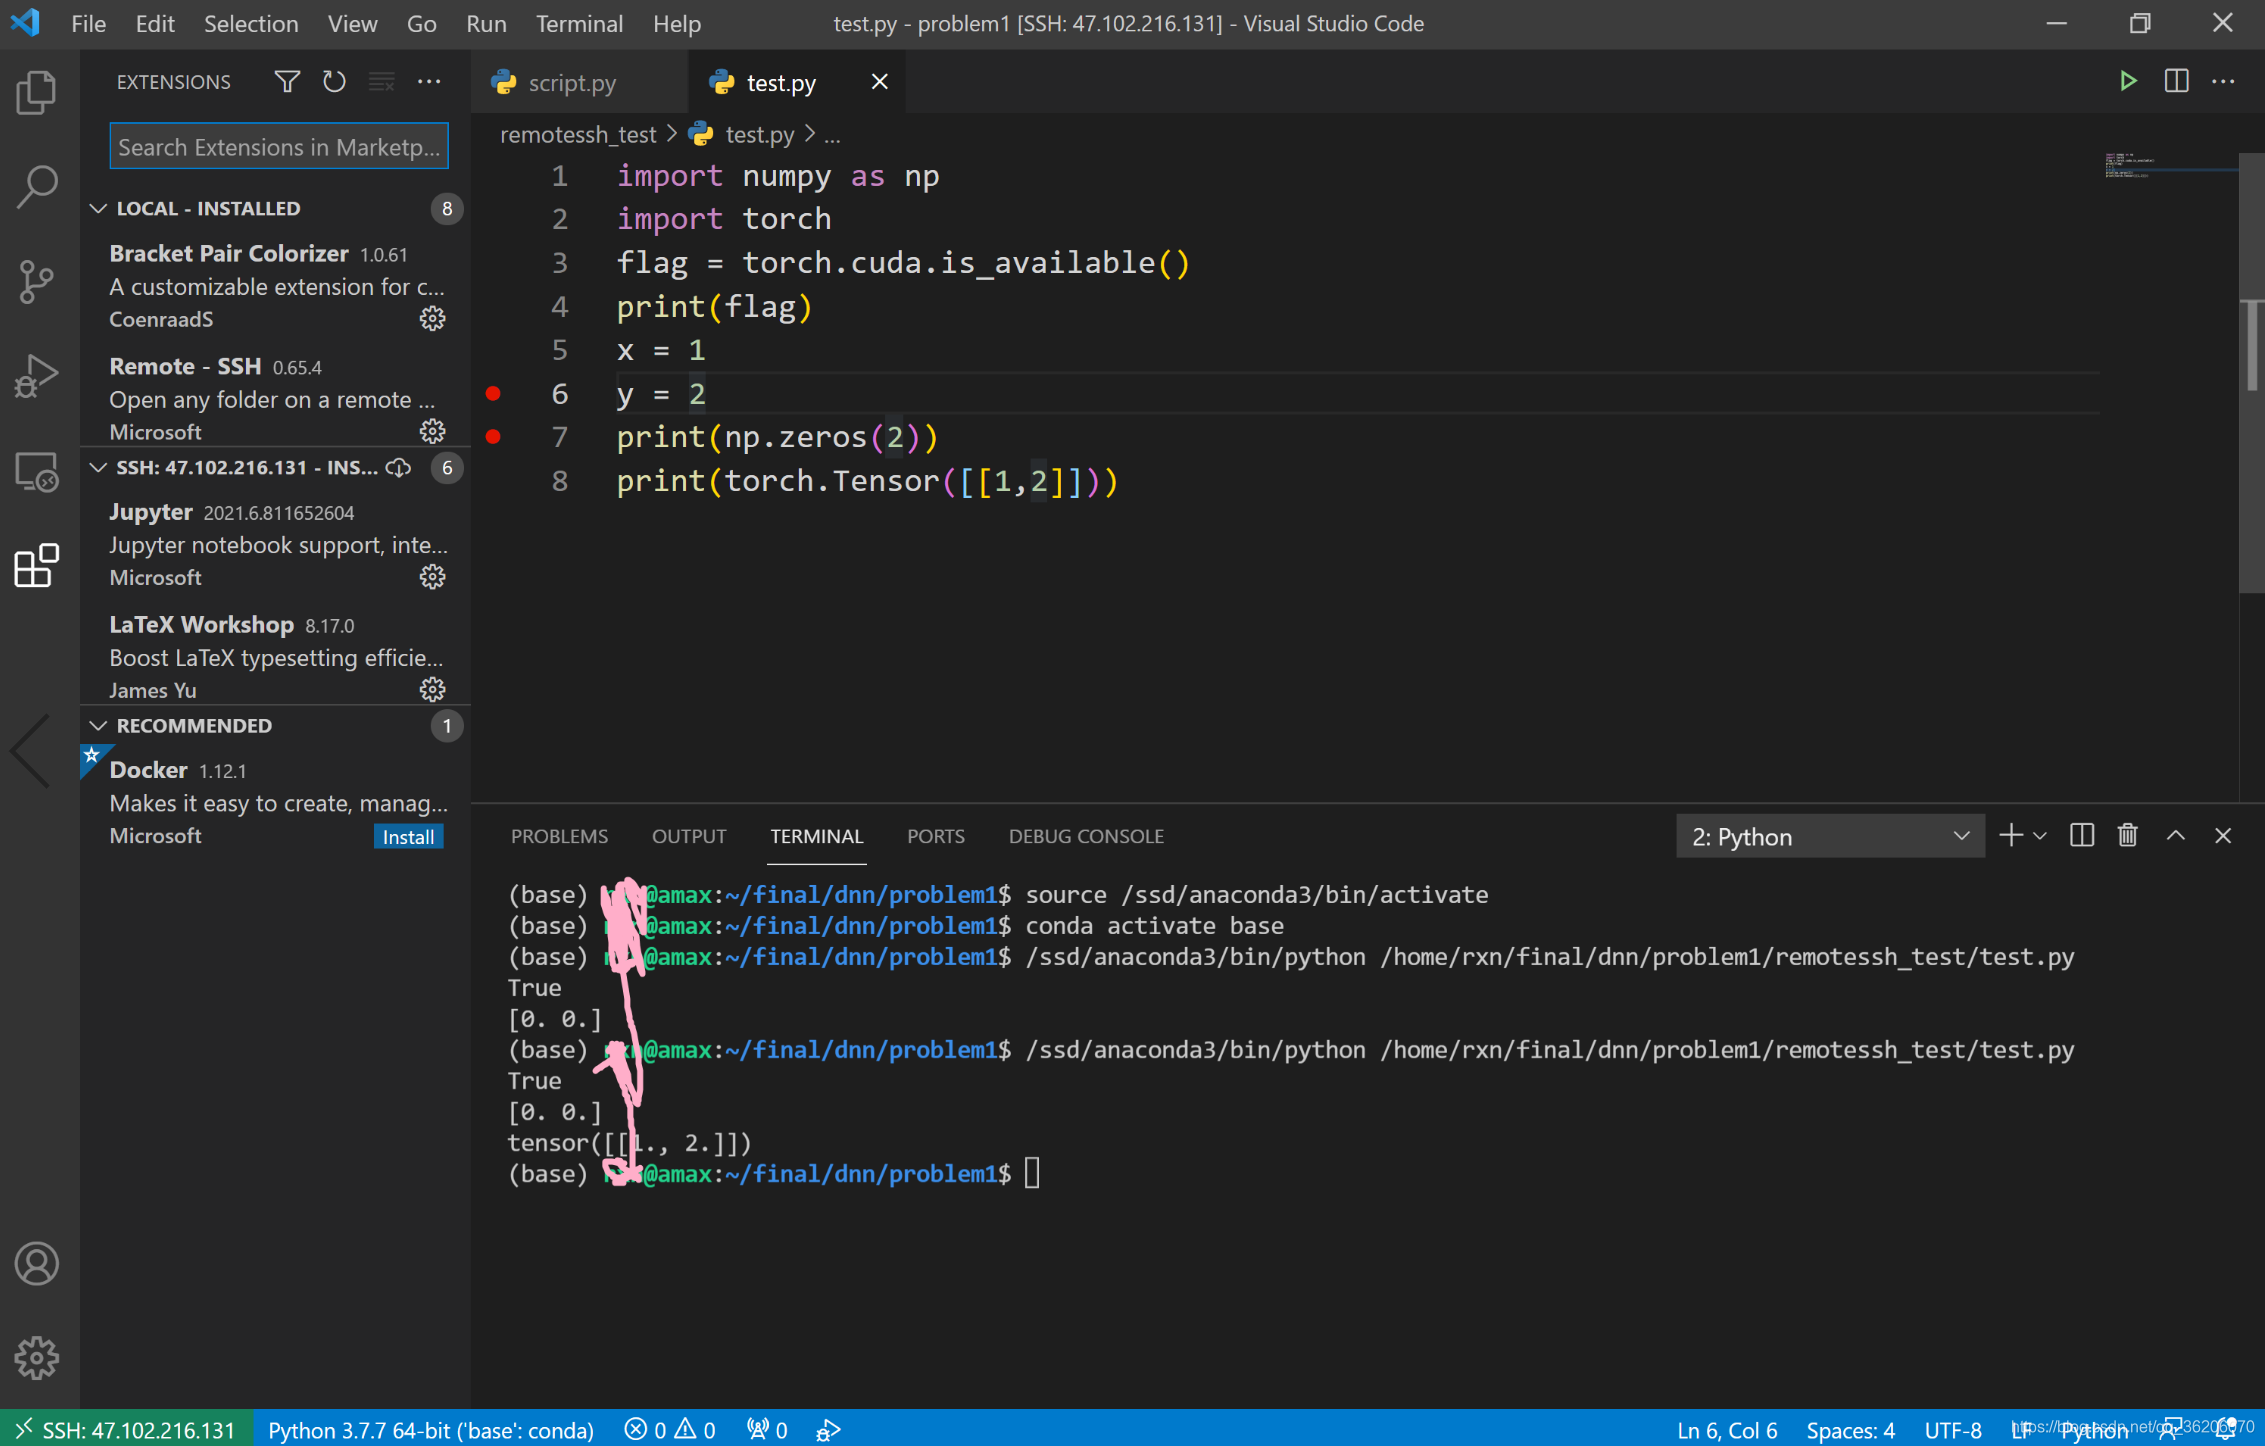Open the '2: Python' terminal dropdown
The height and width of the screenshot is (1446, 2265).
[x=1829, y=837]
